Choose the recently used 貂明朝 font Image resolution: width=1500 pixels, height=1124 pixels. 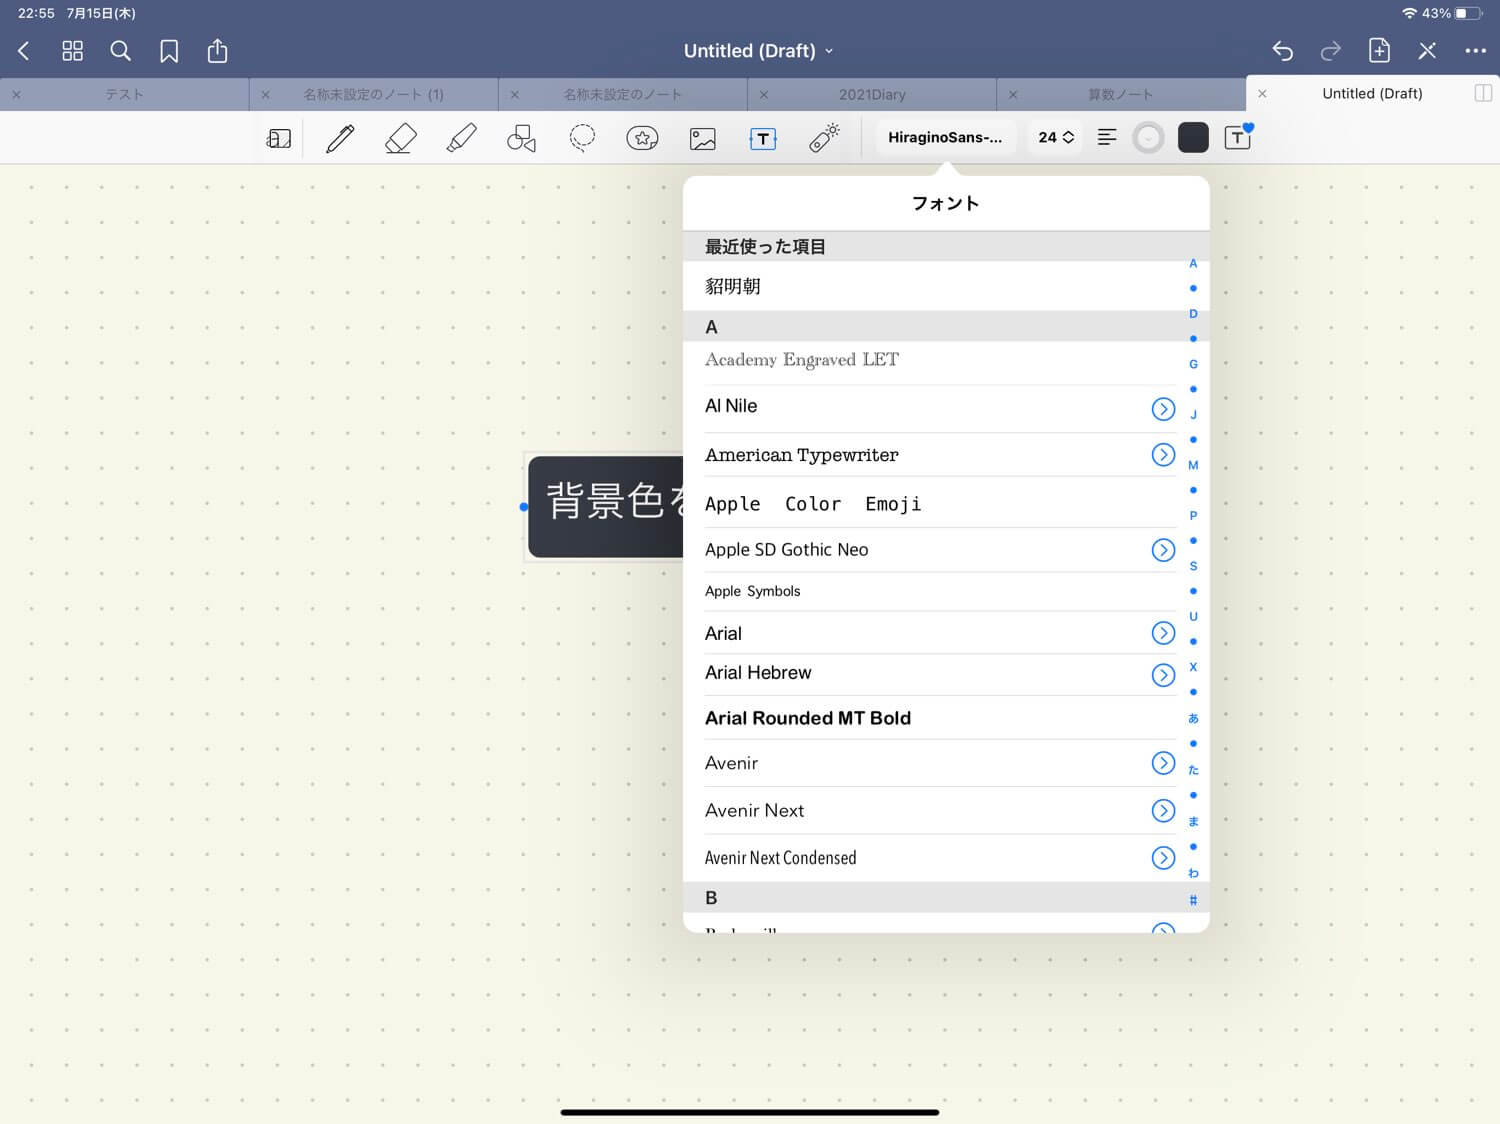[x=930, y=286]
